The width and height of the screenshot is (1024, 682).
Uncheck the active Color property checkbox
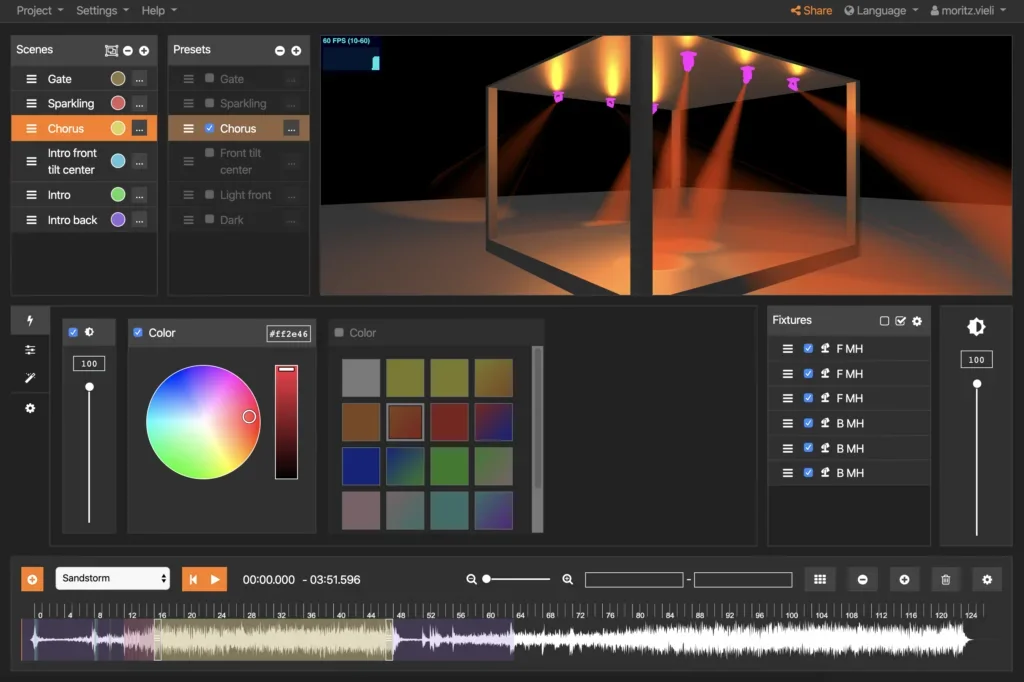pos(138,333)
